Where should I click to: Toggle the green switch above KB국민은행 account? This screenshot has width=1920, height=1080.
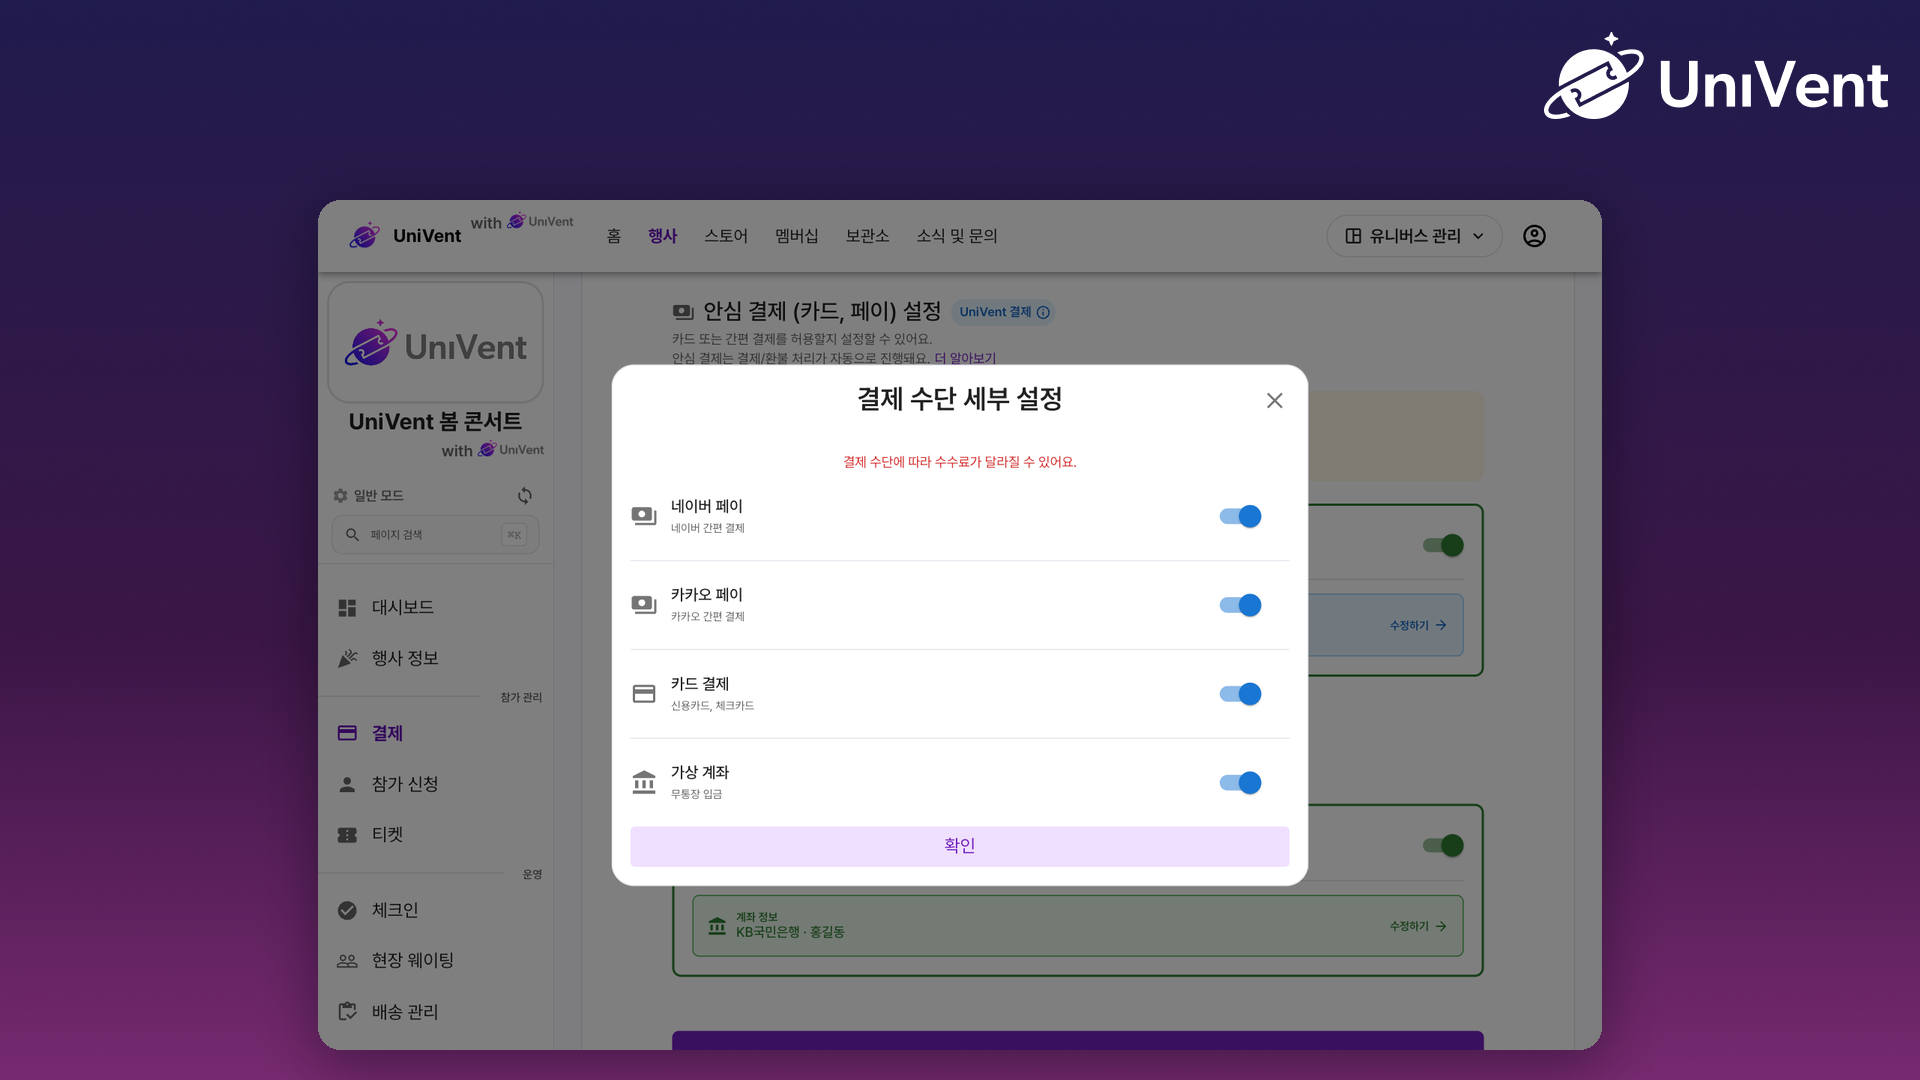tap(1443, 846)
